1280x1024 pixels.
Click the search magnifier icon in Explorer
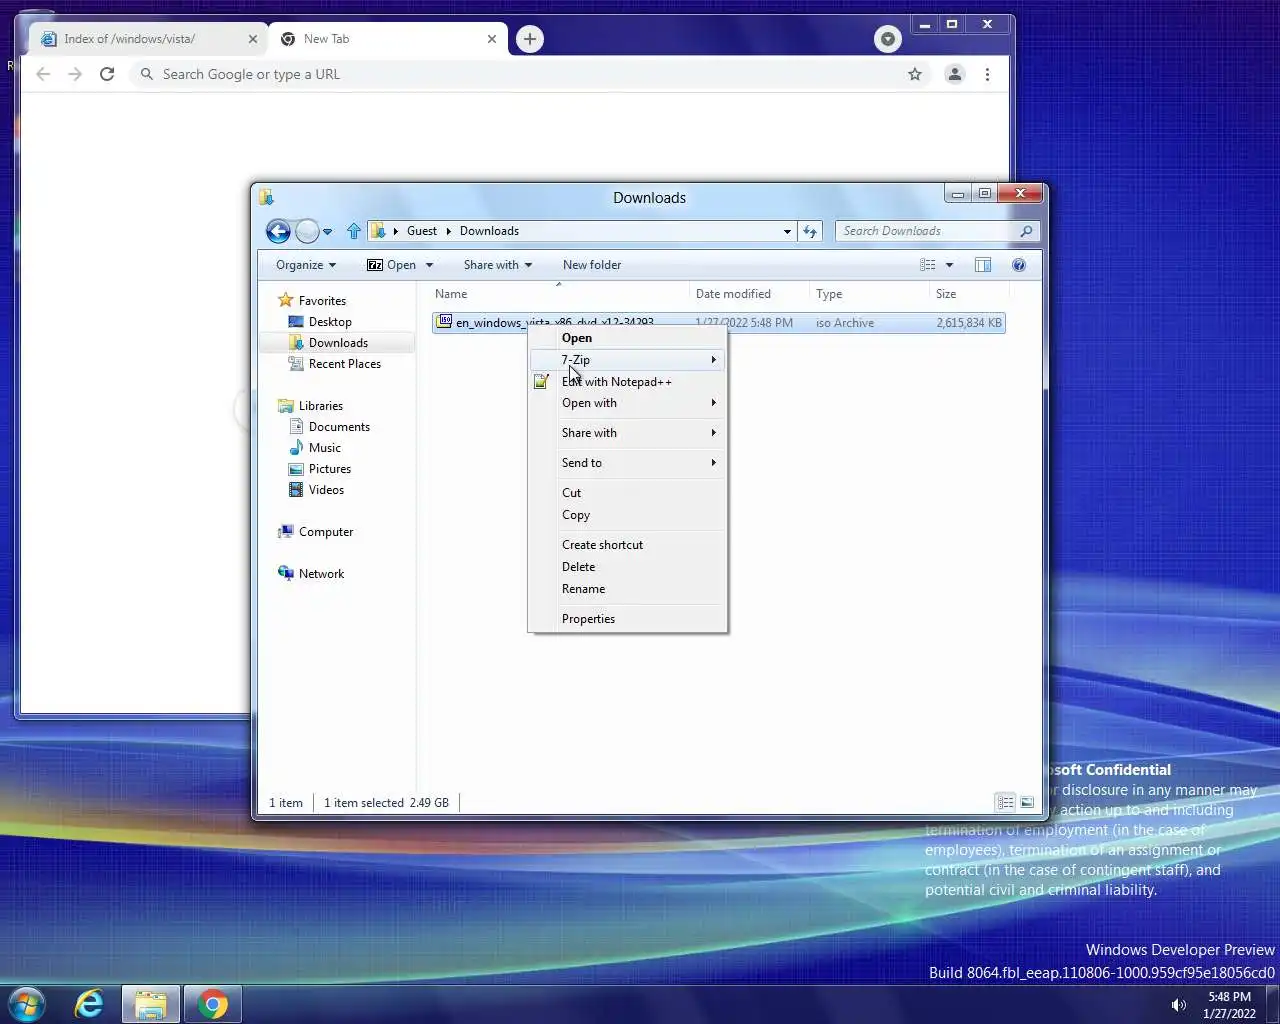[x=1026, y=231]
